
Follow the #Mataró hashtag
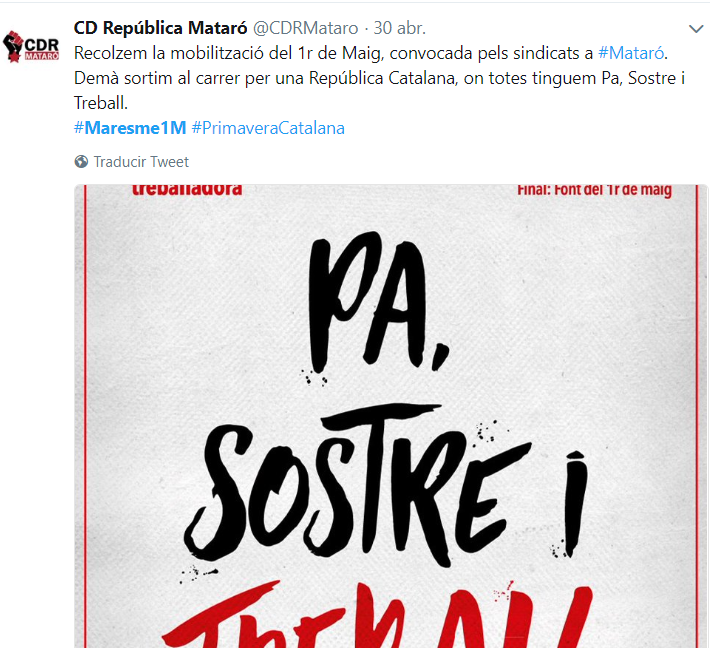tap(631, 53)
